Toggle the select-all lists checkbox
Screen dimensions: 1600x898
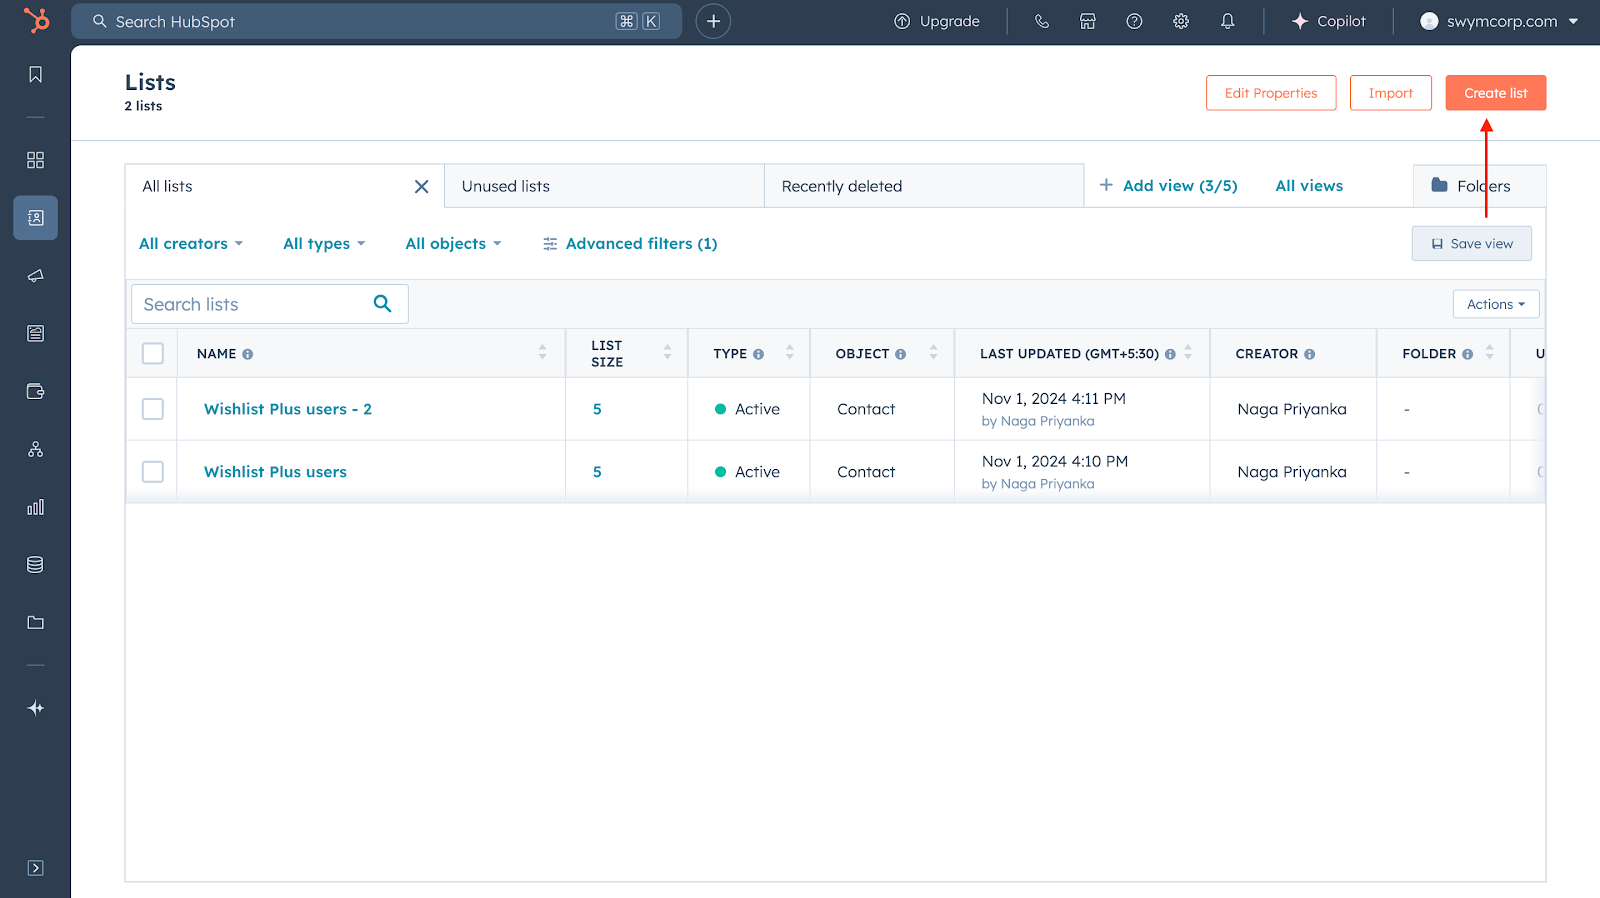(153, 353)
